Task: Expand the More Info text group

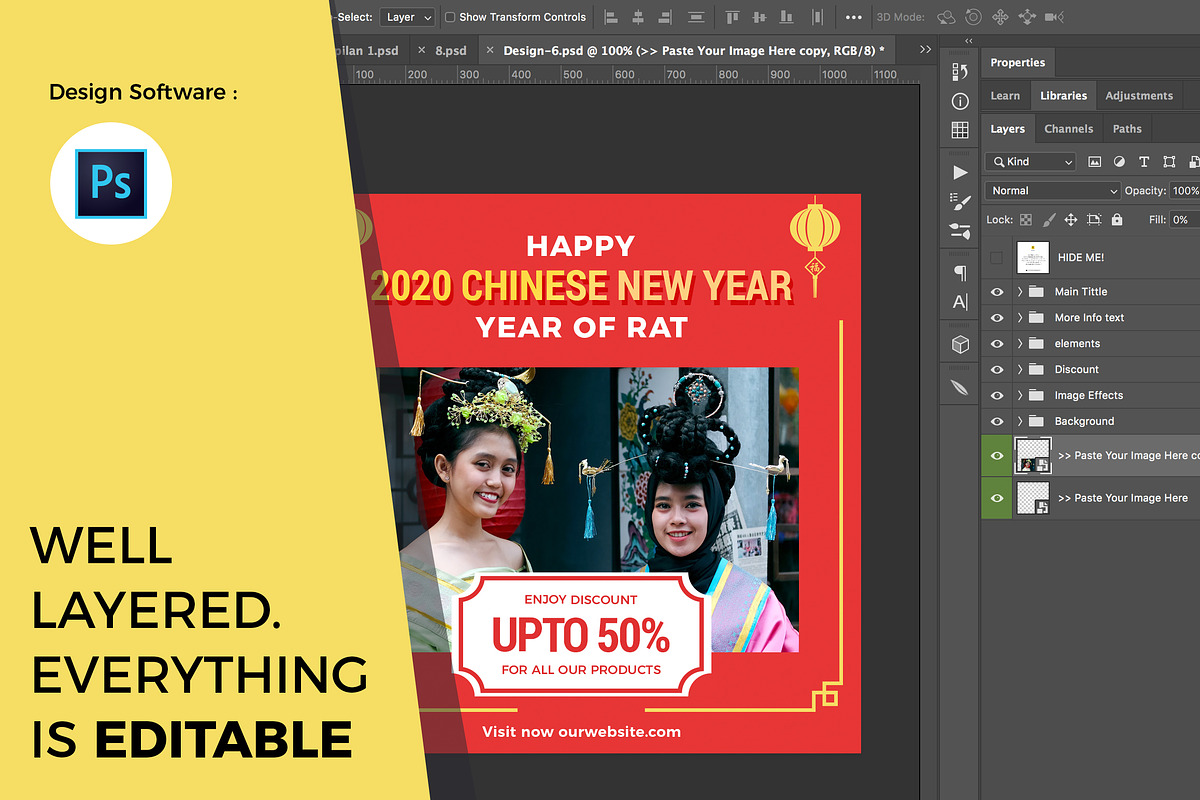Action: pyautogui.click(x=1020, y=318)
